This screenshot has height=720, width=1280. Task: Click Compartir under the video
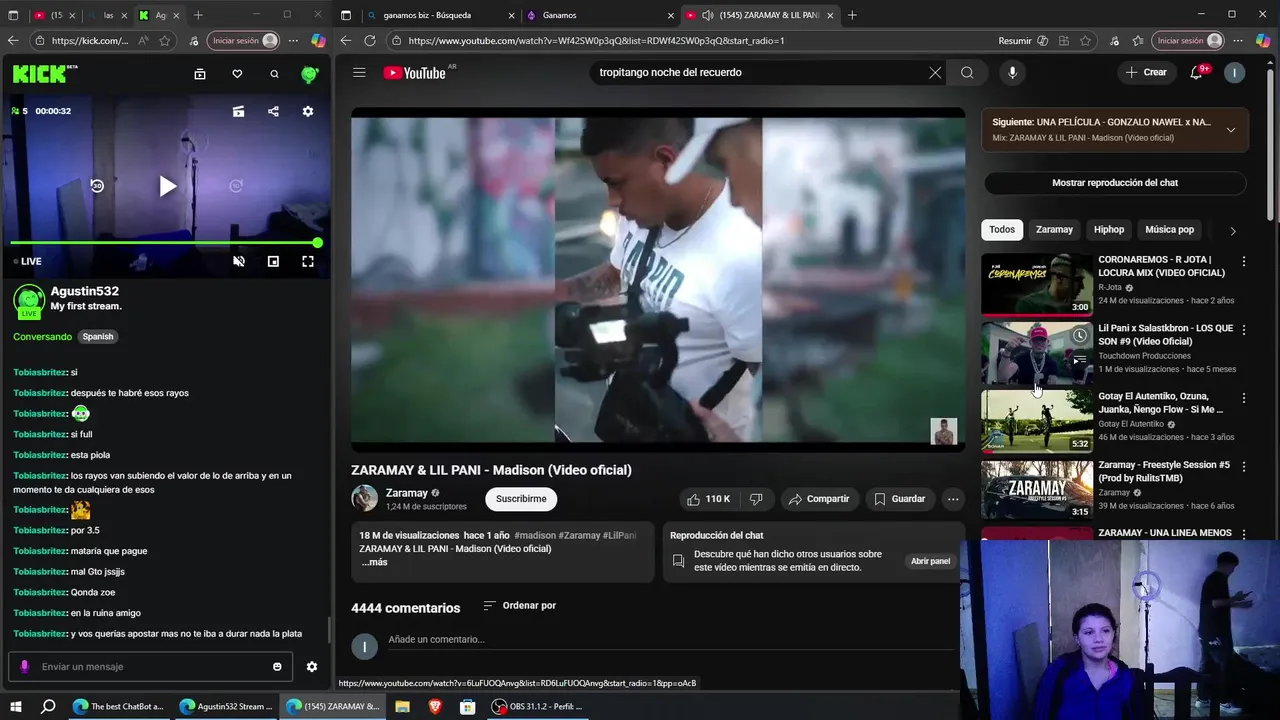tap(818, 499)
